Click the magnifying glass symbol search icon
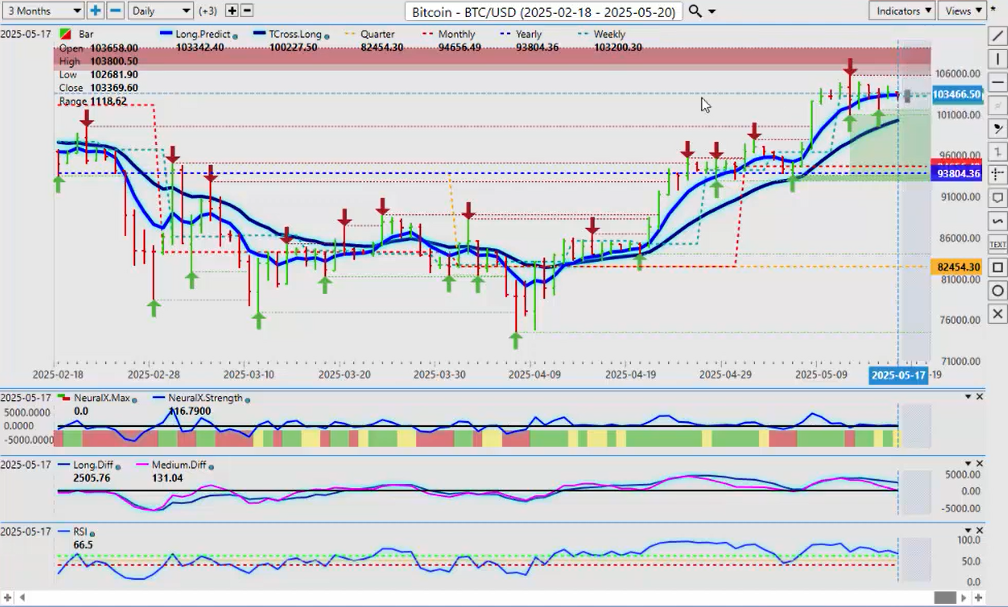The width and height of the screenshot is (1008, 607). tap(694, 11)
